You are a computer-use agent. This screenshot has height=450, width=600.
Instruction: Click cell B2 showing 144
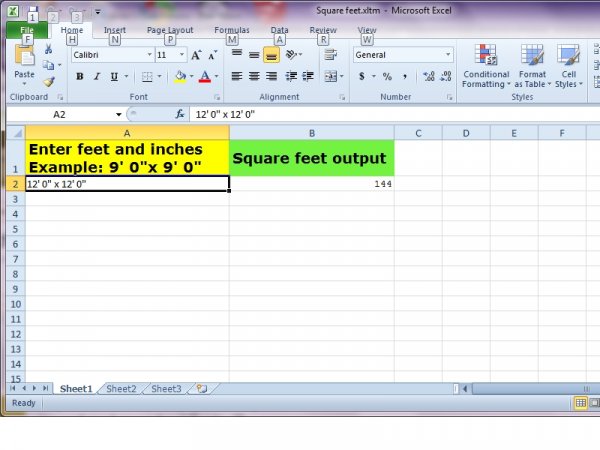tap(312, 184)
